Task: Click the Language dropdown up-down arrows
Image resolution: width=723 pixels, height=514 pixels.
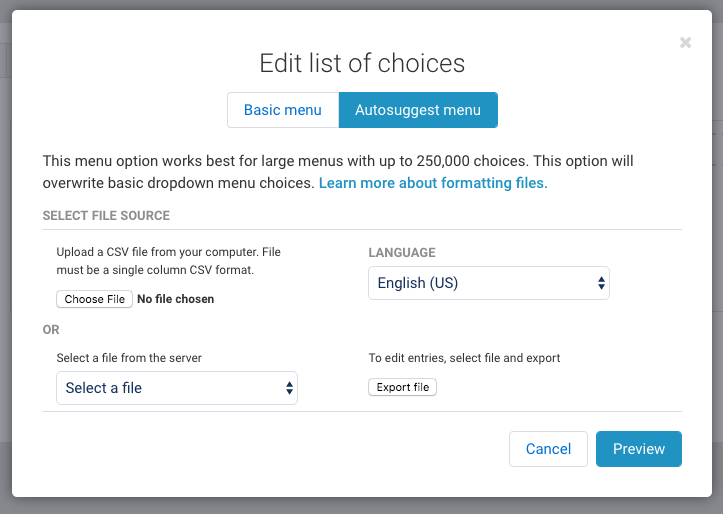Action: click(x=601, y=283)
